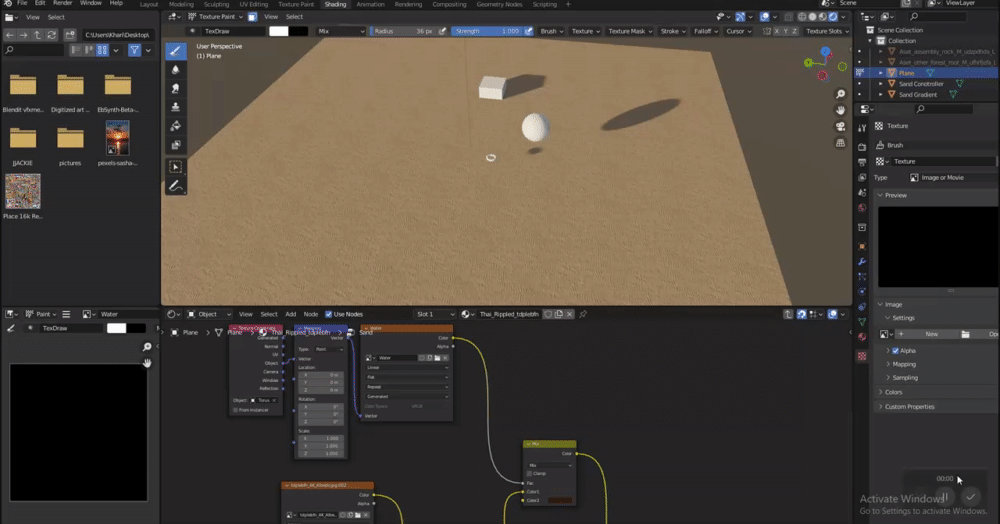Open the Texture Mask popover in header

pos(630,31)
